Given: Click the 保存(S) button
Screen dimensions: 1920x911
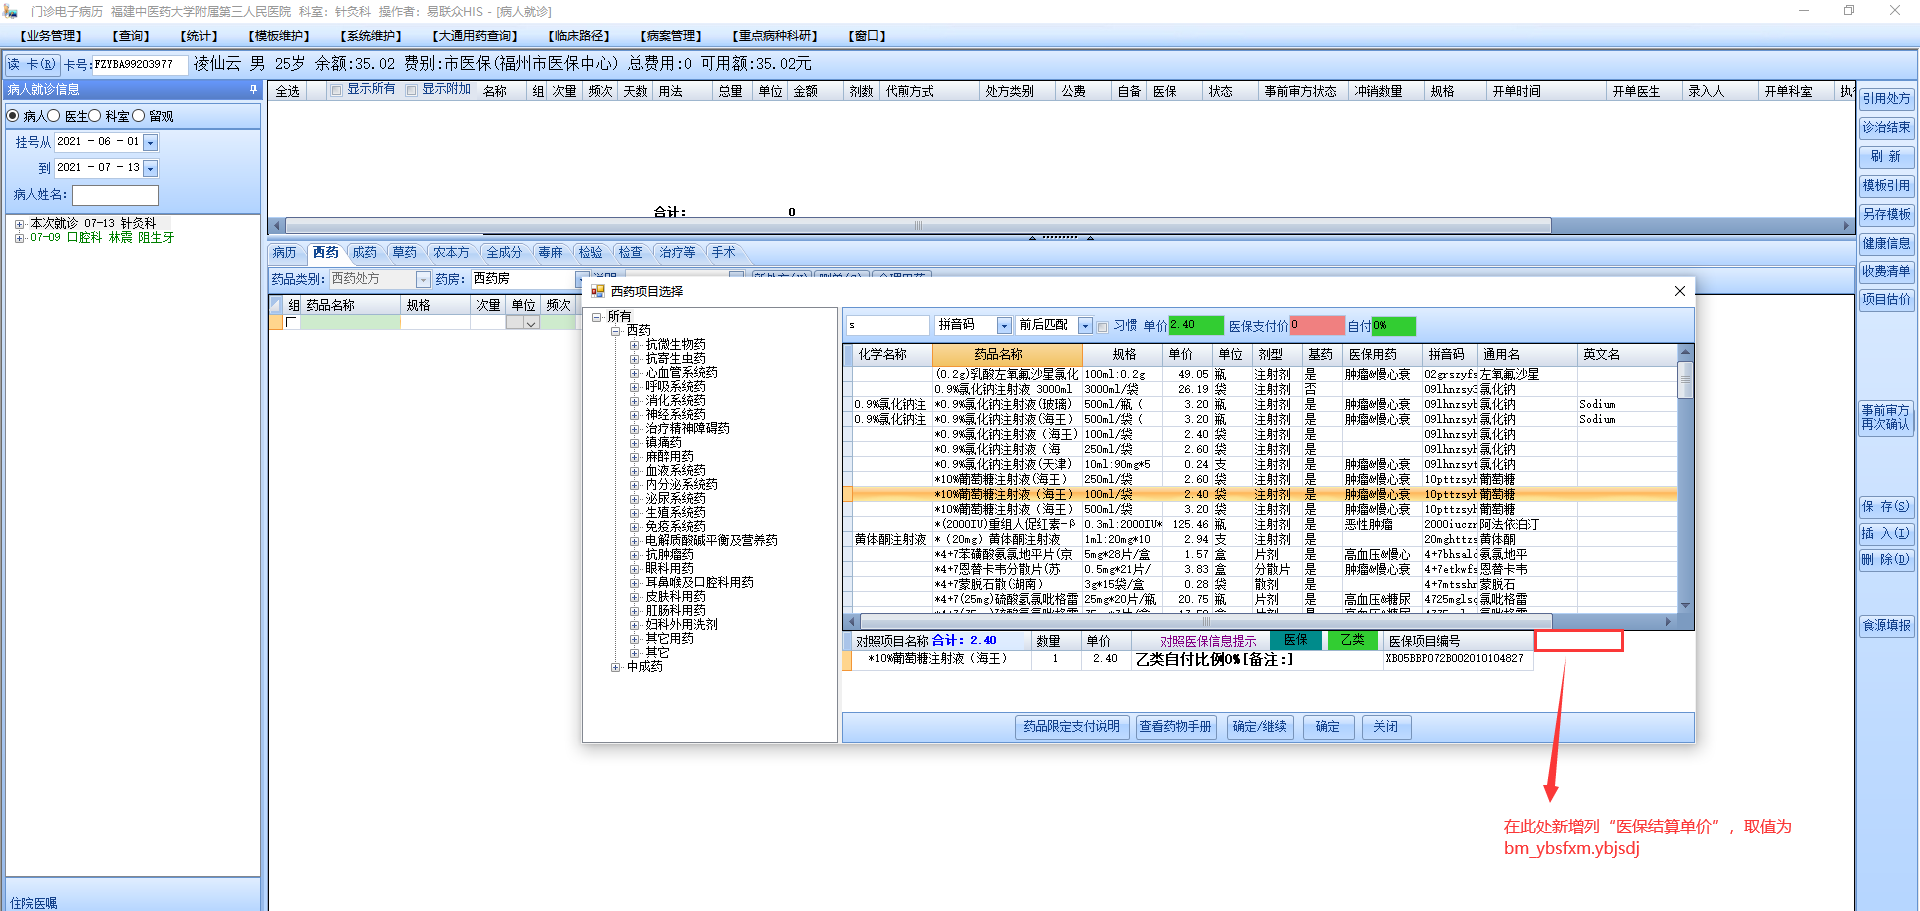Looking at the screenshot, I should 1887,507.
